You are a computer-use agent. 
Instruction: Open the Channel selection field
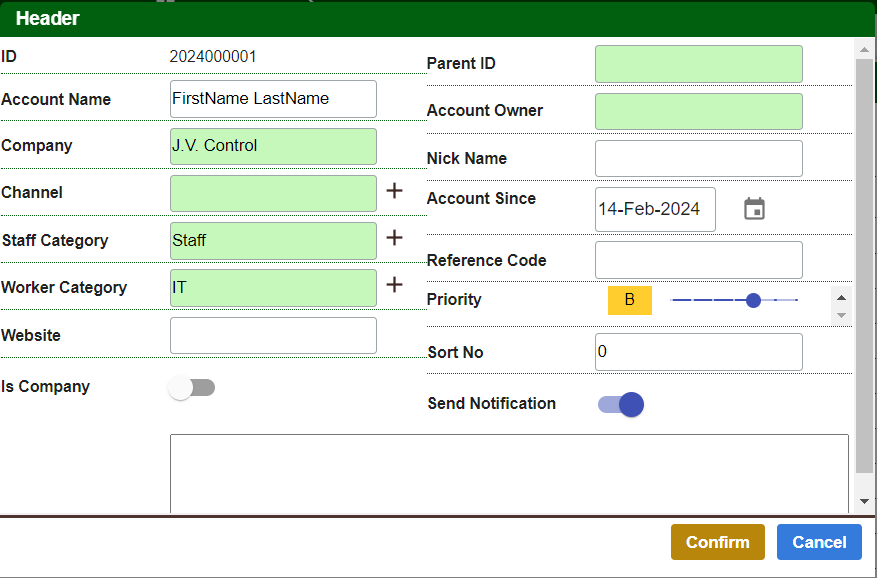click(x=273, y=193)
